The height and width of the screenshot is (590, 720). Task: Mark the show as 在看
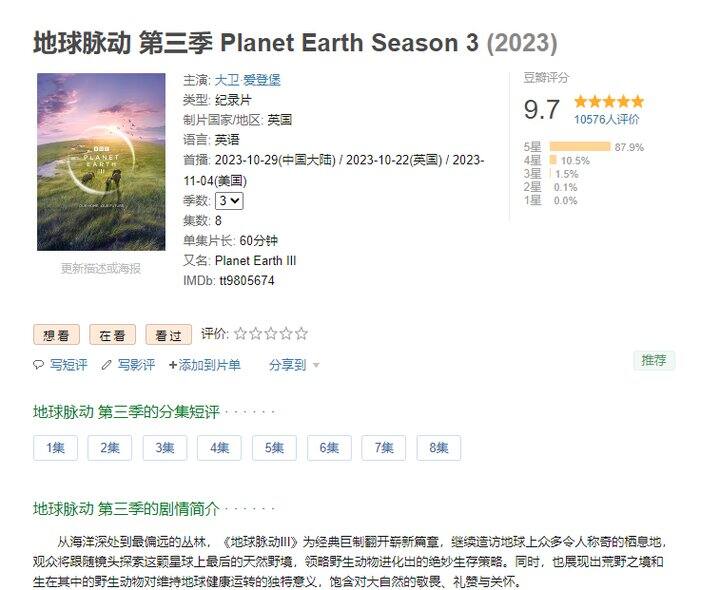tap(112, 335)
